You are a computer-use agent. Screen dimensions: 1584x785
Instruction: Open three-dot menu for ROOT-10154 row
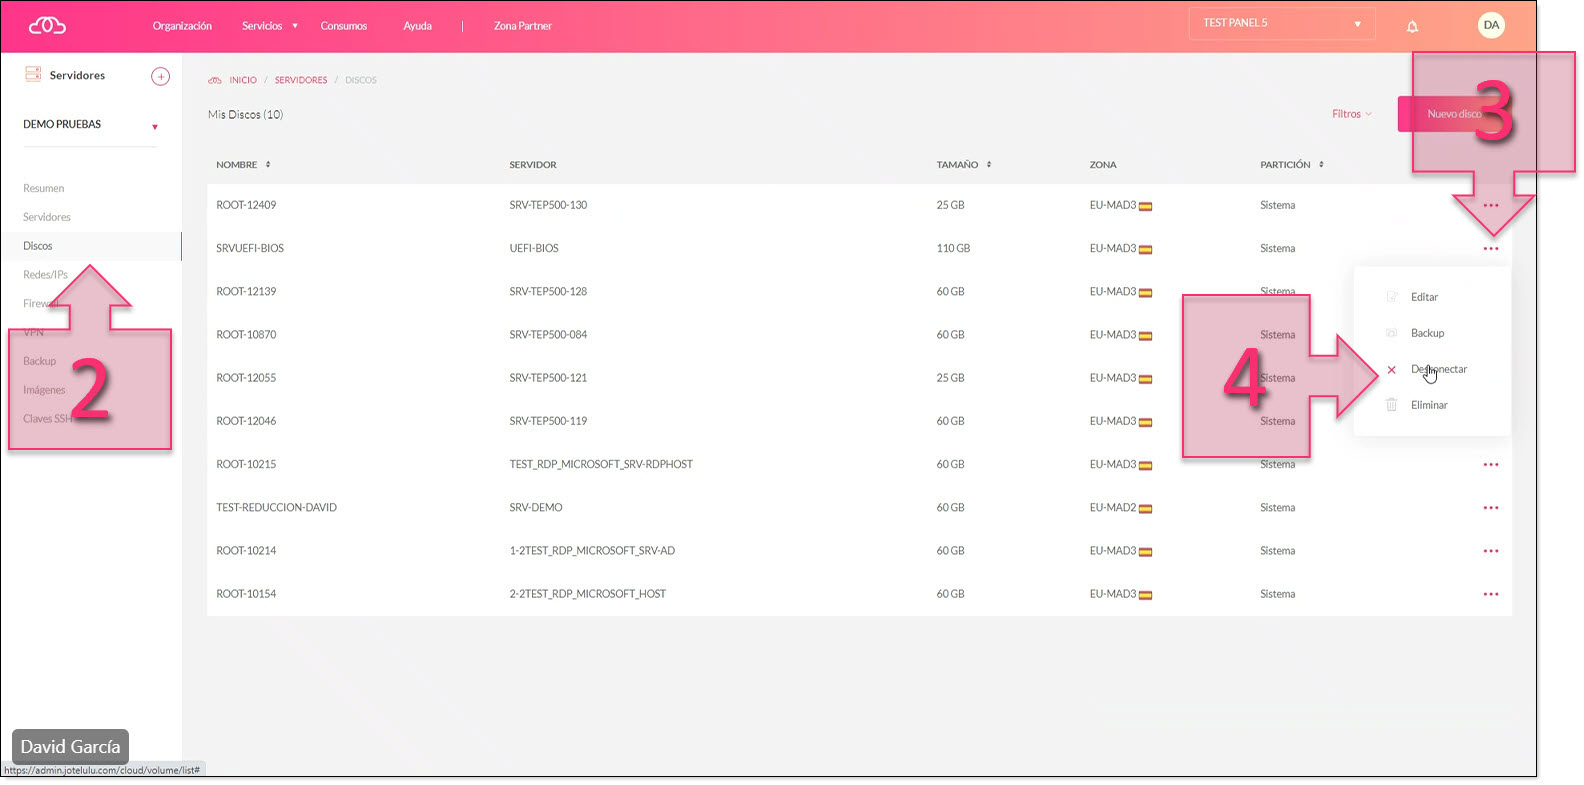tap(1491, 594)
